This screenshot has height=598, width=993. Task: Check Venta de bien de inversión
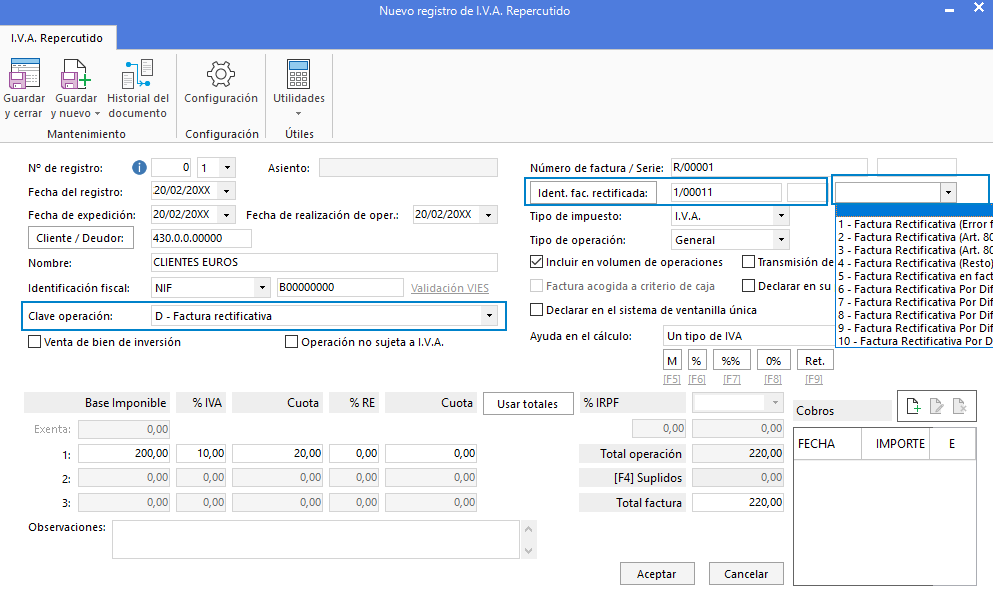[35, 341]
